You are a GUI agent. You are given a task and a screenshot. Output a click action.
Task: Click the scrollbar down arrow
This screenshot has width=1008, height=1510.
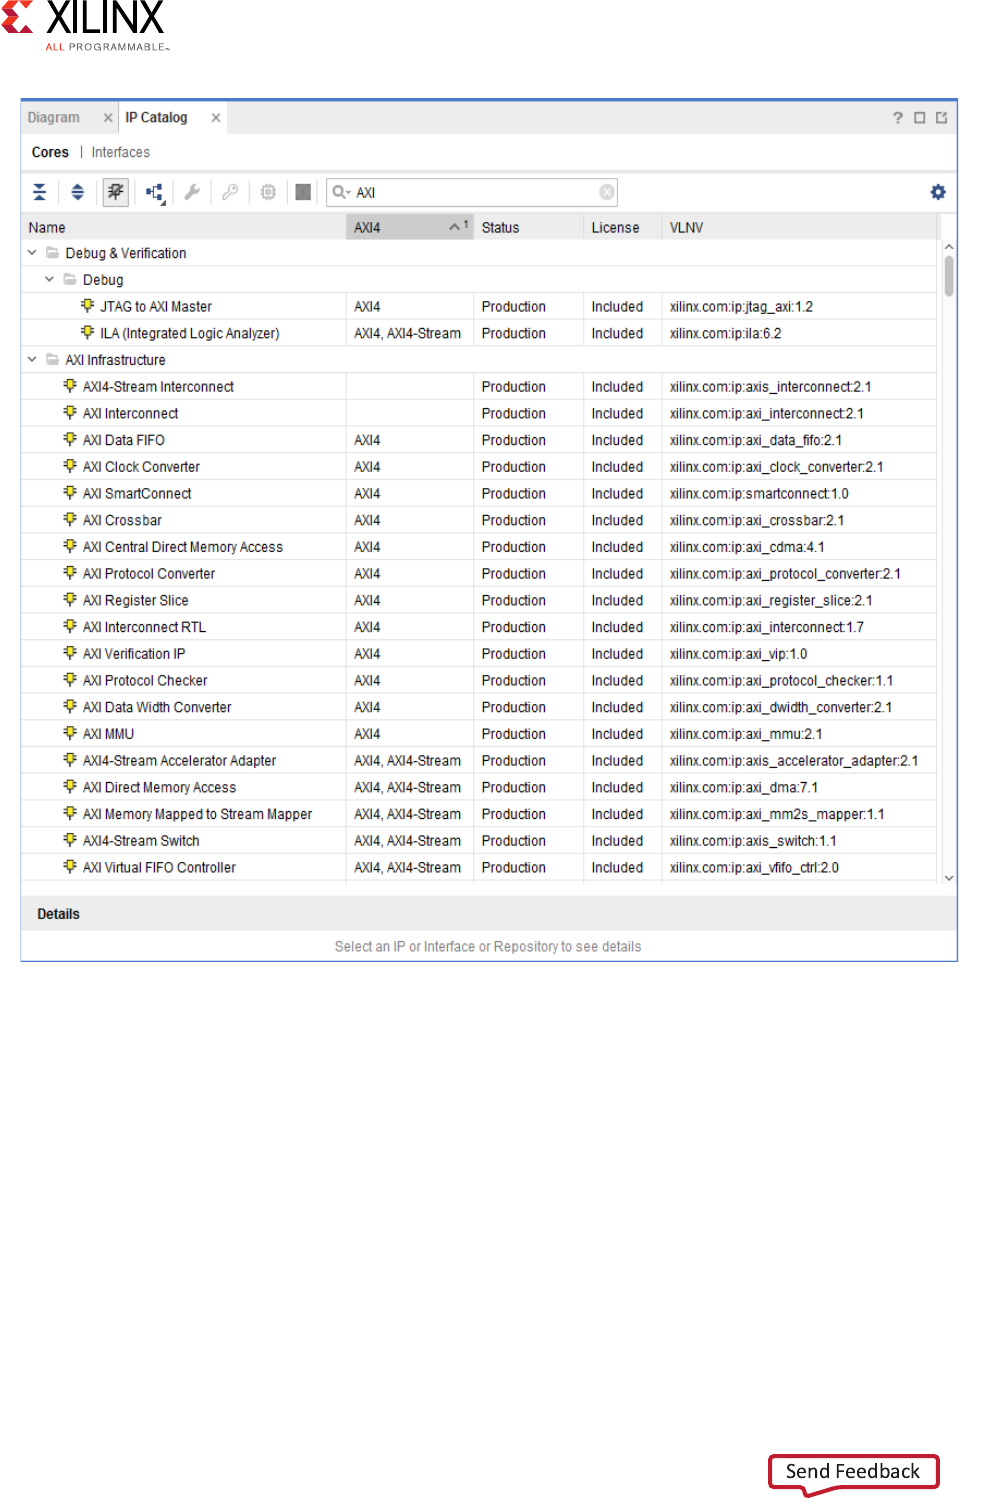(x=949, y=878)
